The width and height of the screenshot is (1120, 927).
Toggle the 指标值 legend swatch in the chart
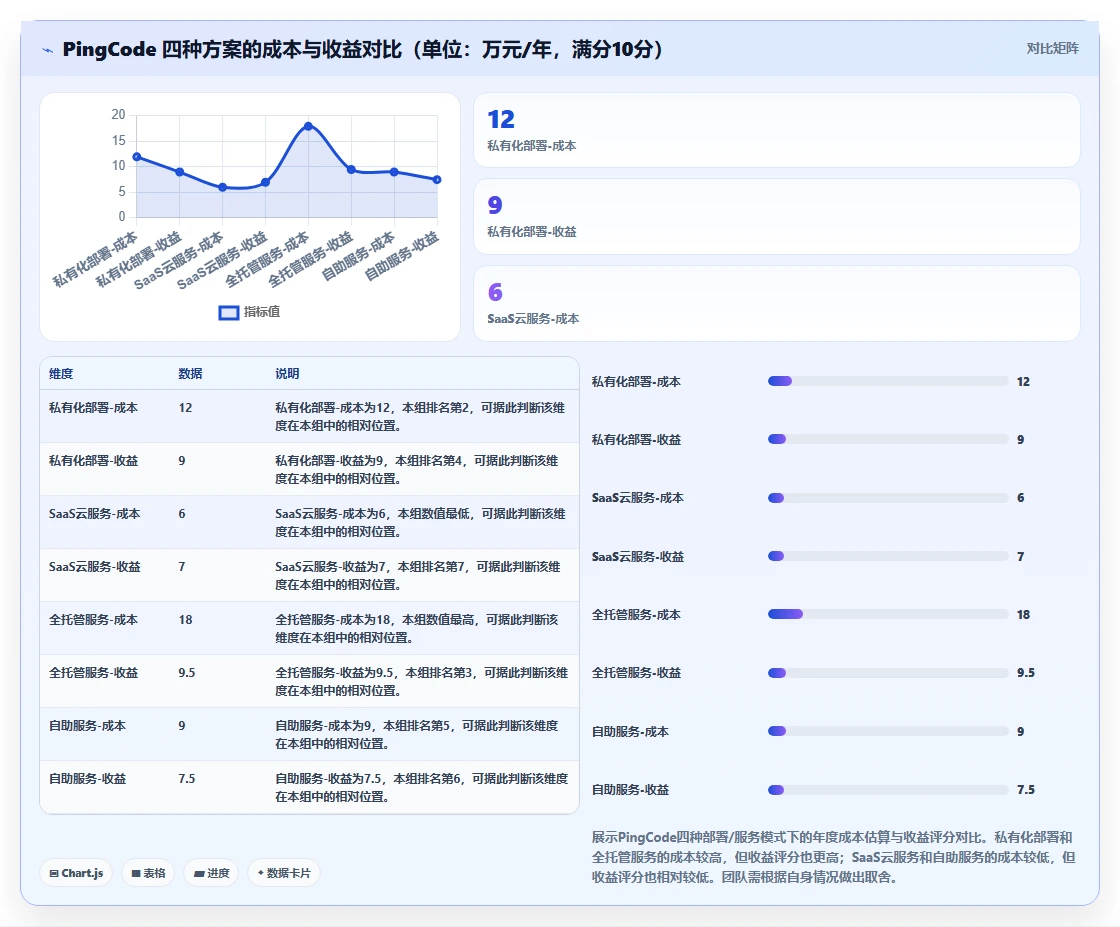tap(229, 313)
